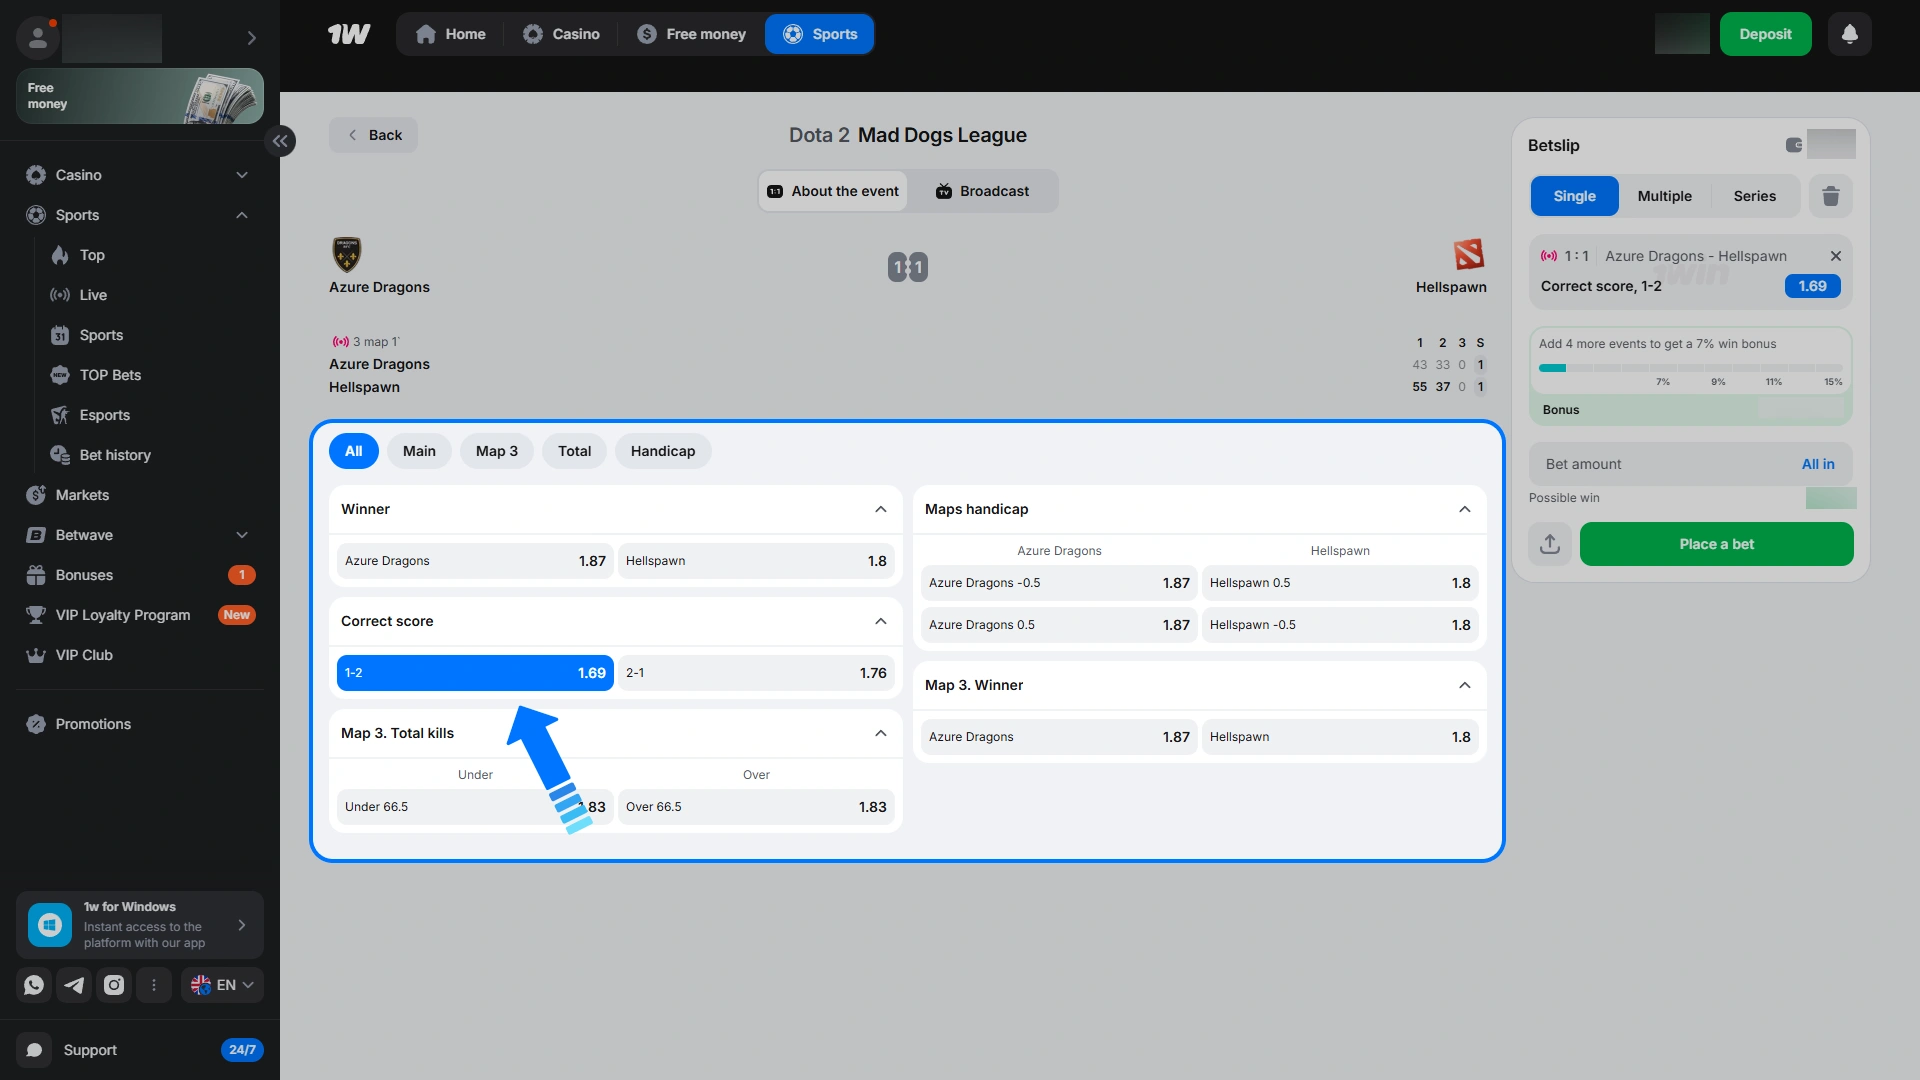Open Sports calendar item in sidebar
Screen dimensions: 1920x1080
[x=101, y=335]
